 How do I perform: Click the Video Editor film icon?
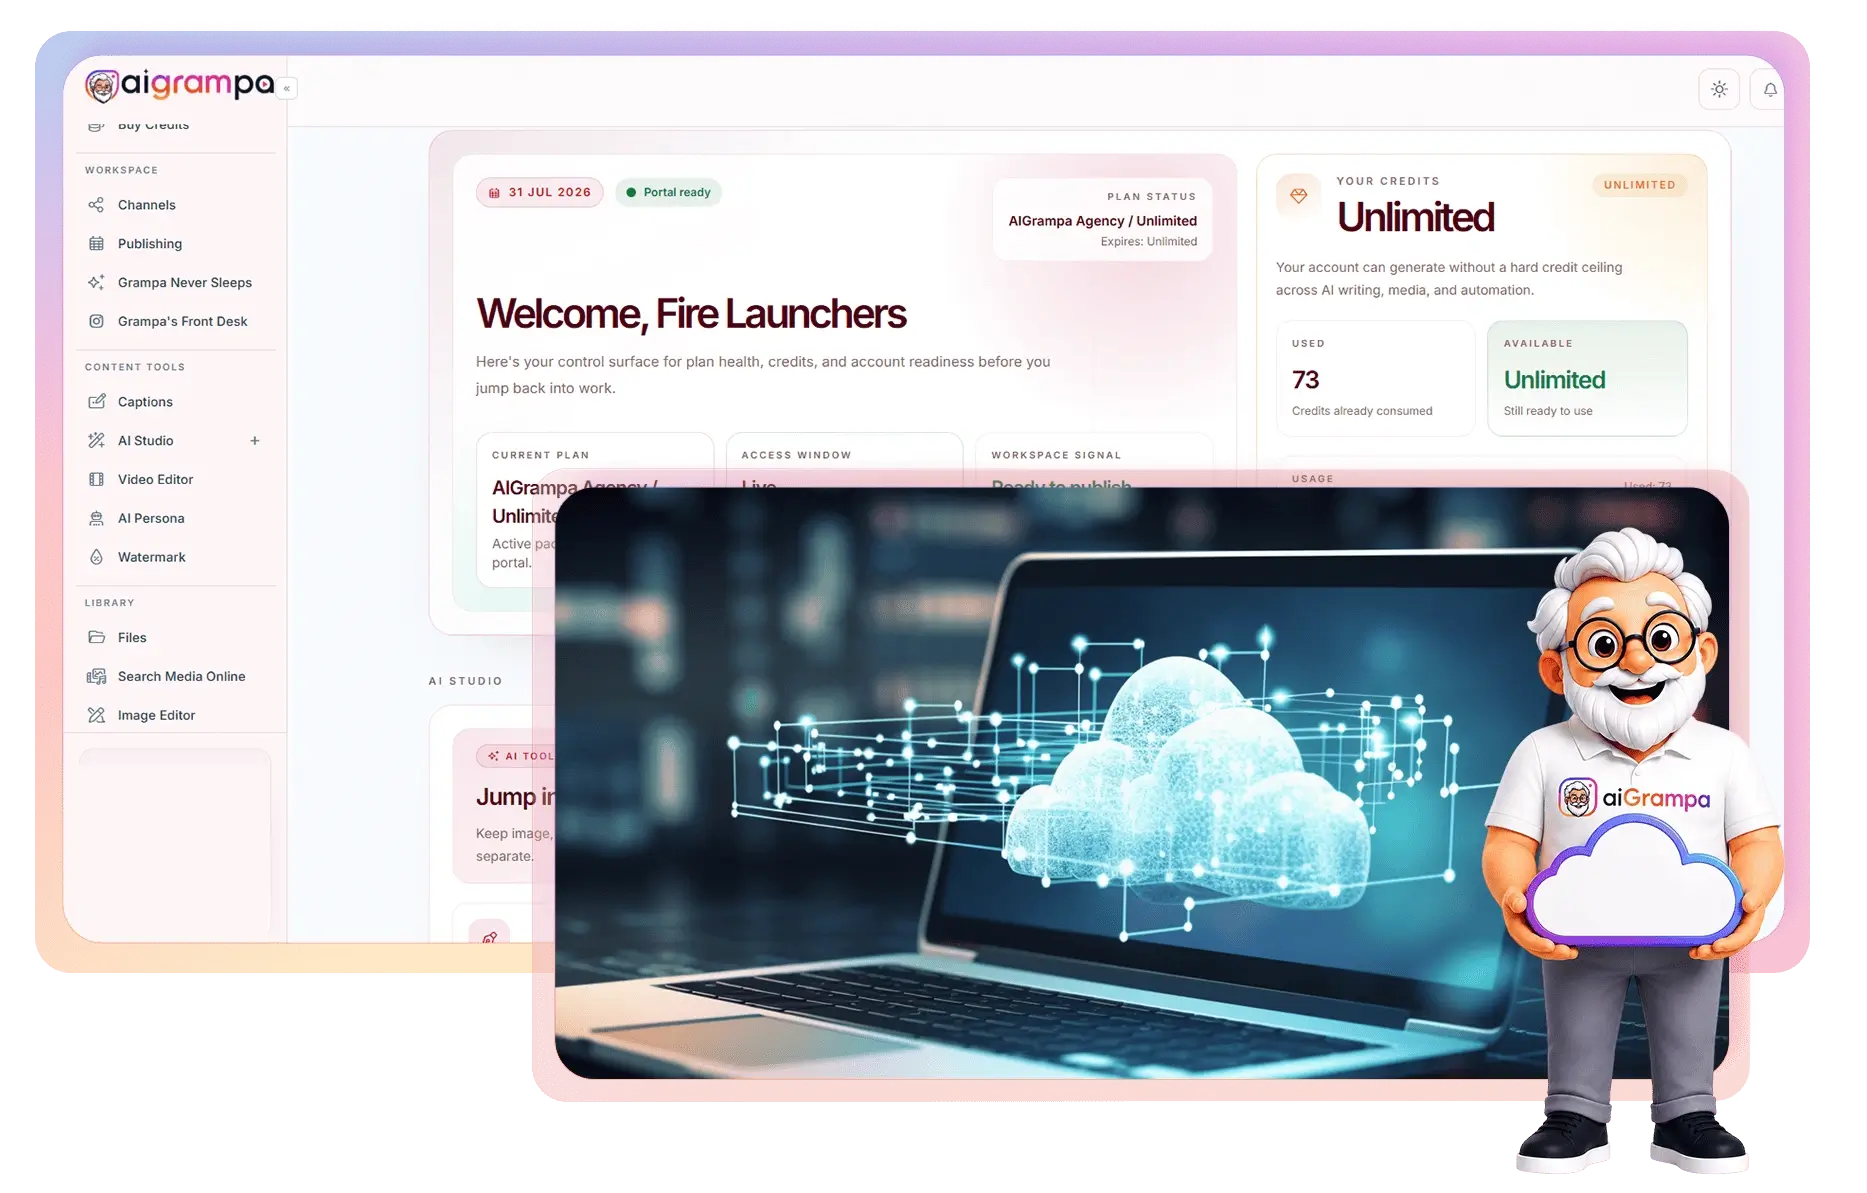point(96,480)
